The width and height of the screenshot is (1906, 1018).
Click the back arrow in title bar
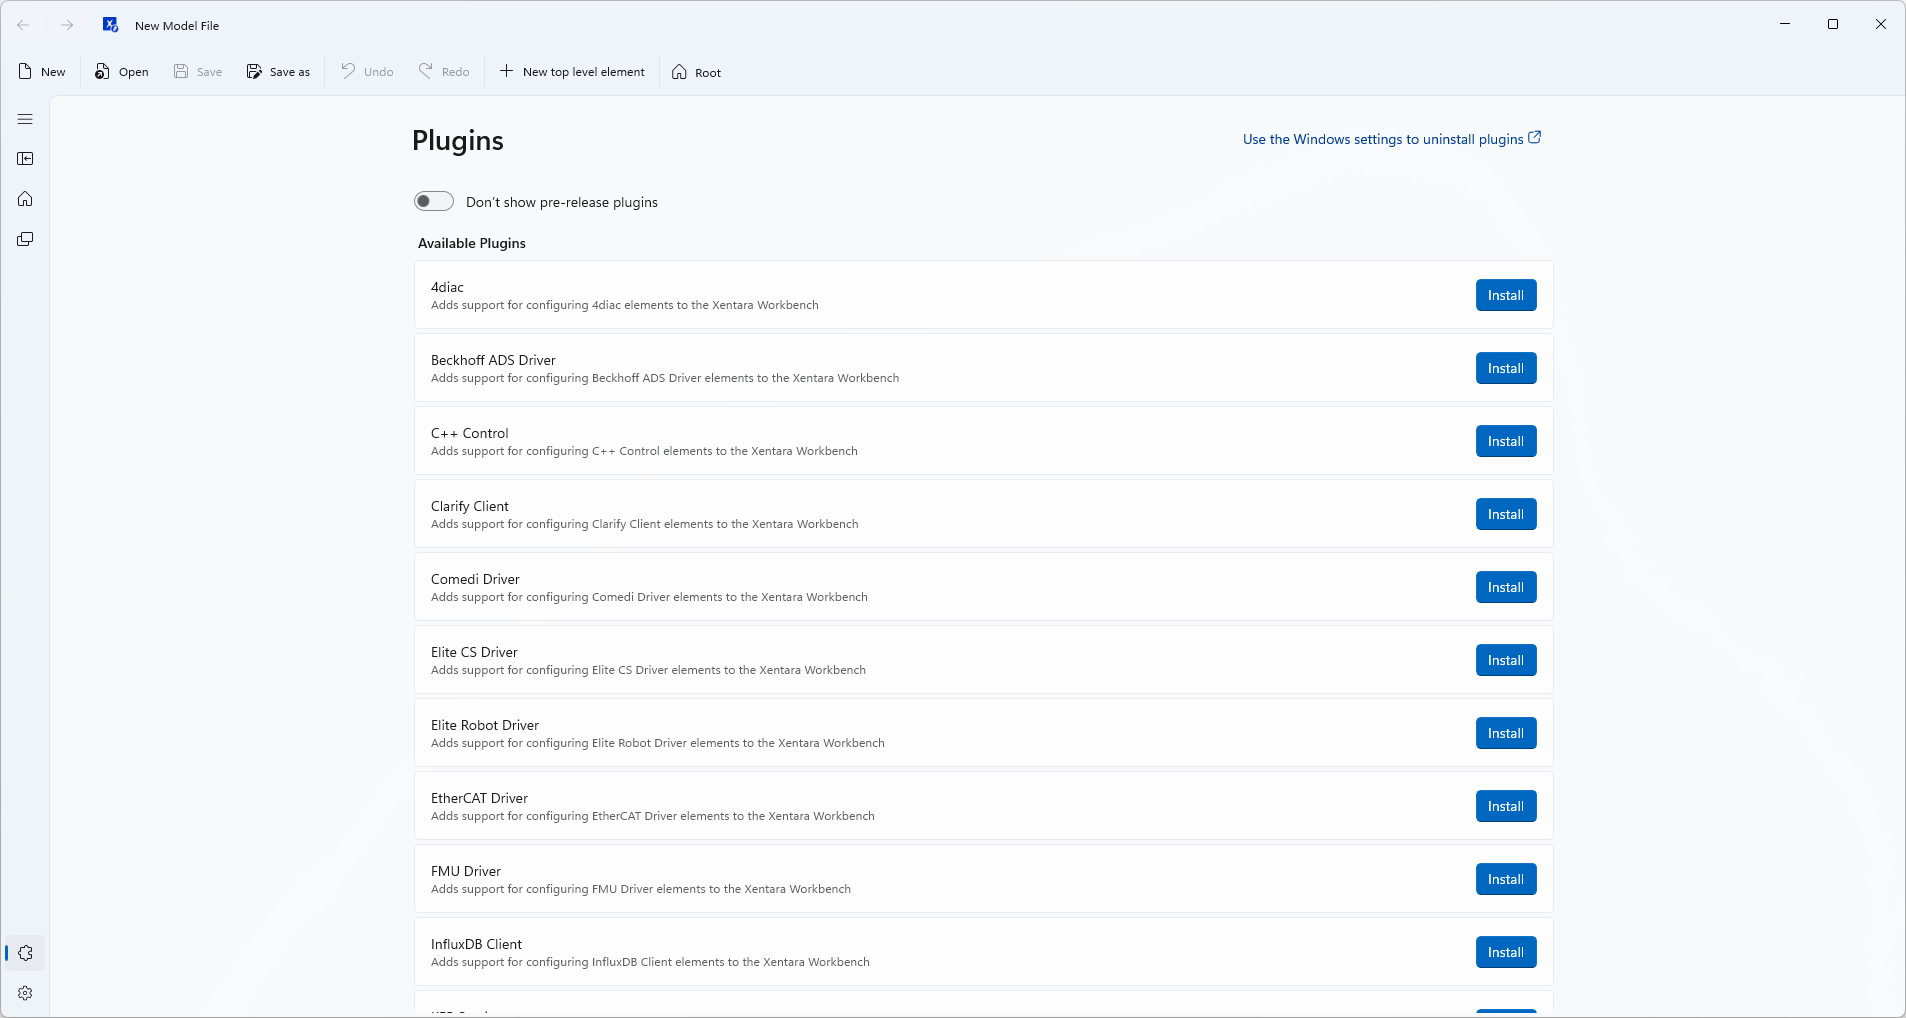tap(24, 25)
